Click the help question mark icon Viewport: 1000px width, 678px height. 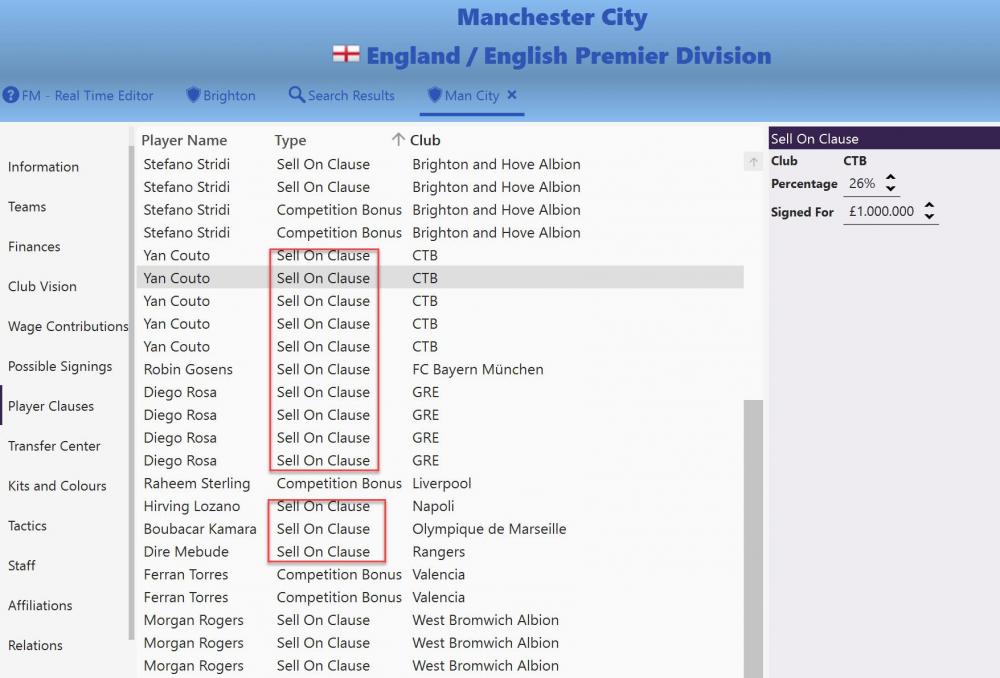(x=11, y=95)
